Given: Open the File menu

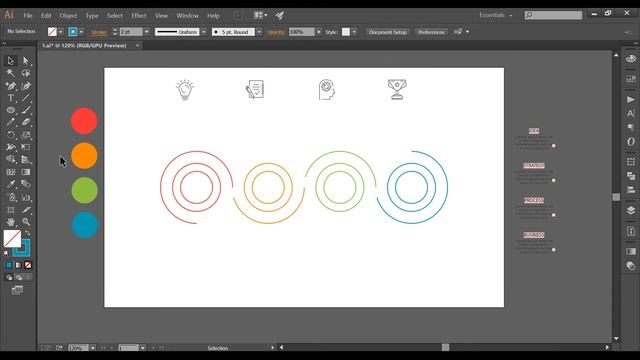Looking at the screenshot, I should point(28,16).
